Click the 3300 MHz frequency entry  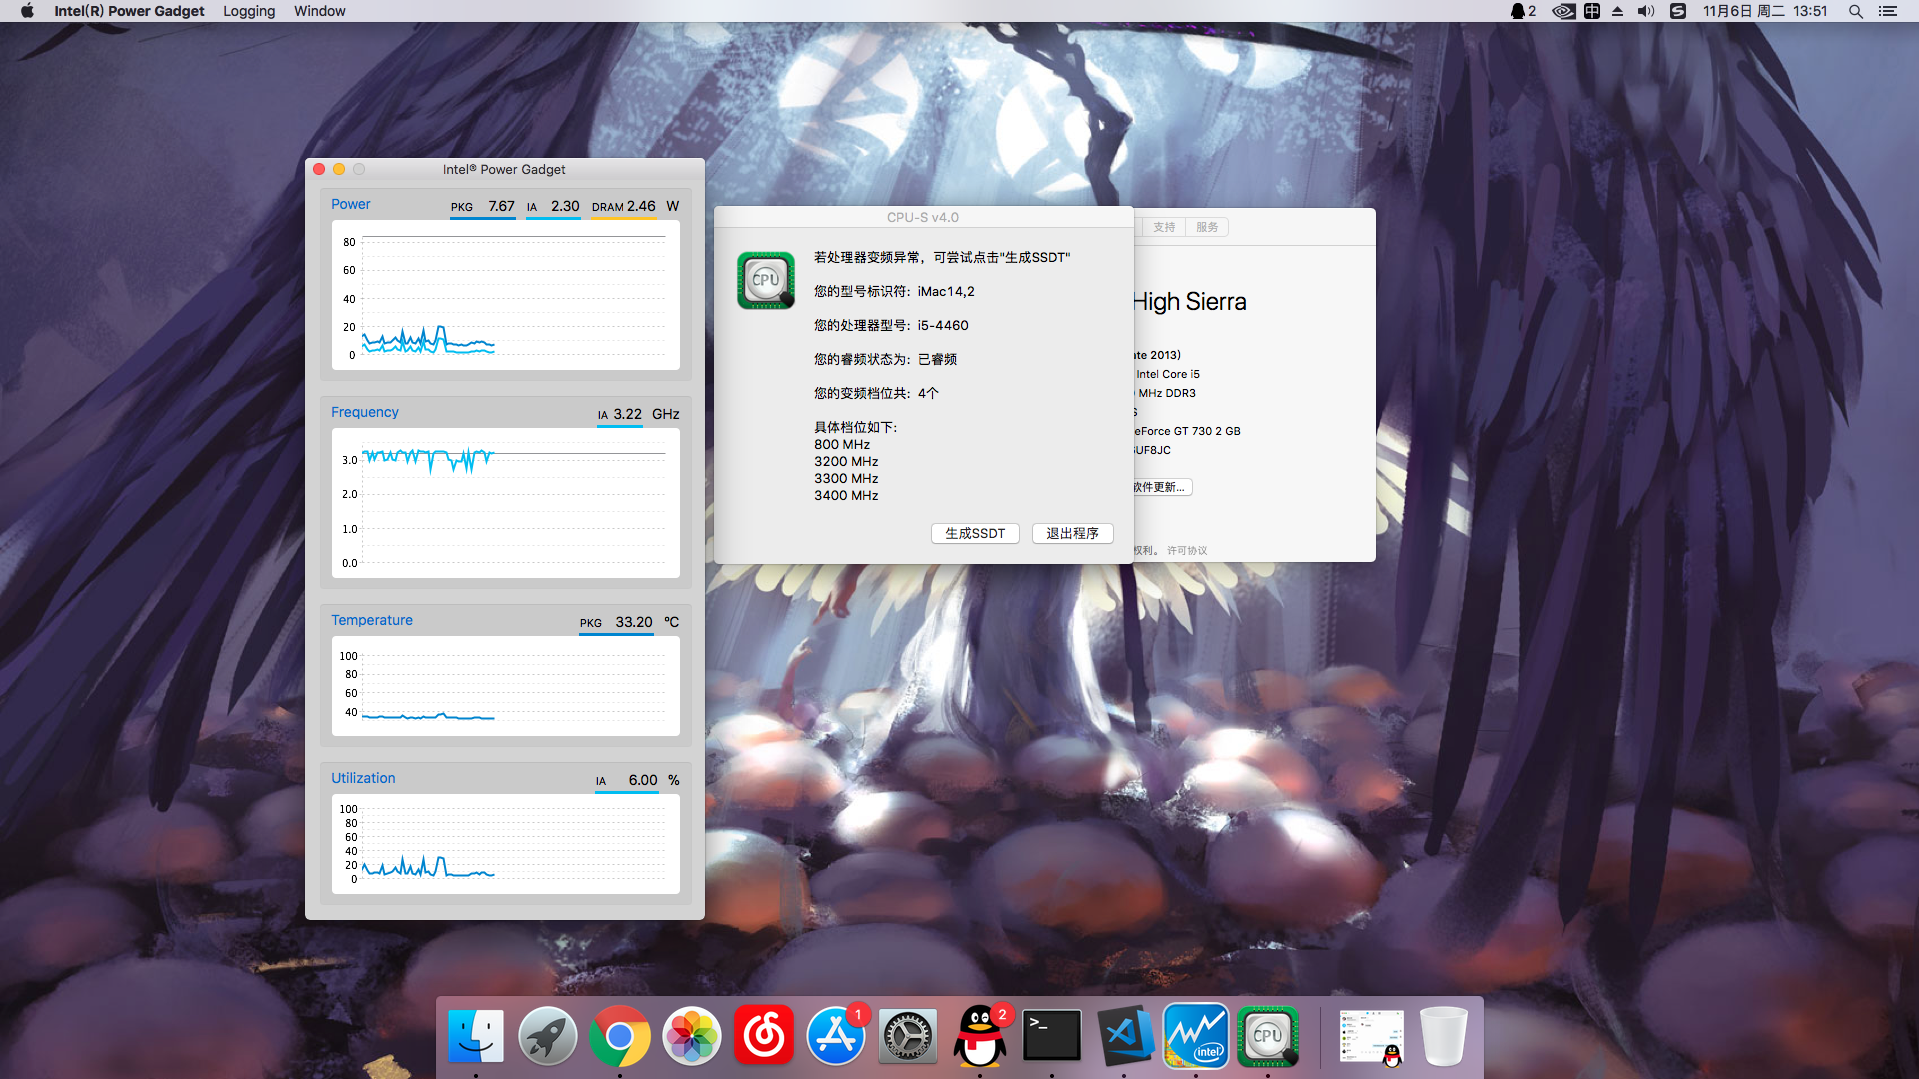(846, 478)
